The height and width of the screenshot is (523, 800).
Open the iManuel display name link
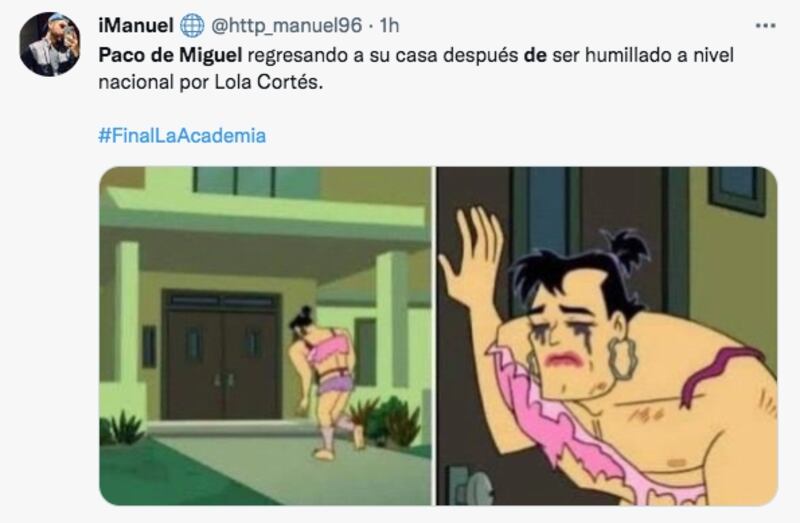(136, 26)
